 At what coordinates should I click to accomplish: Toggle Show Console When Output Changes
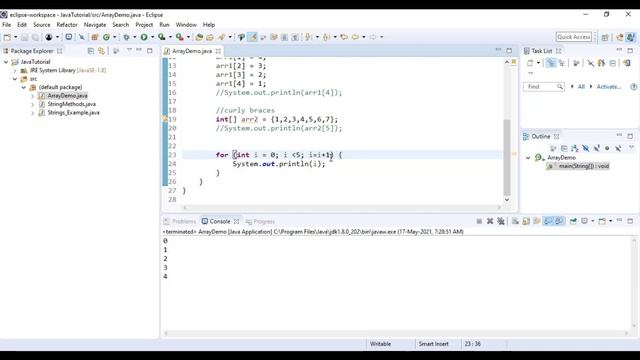(548, 221)
